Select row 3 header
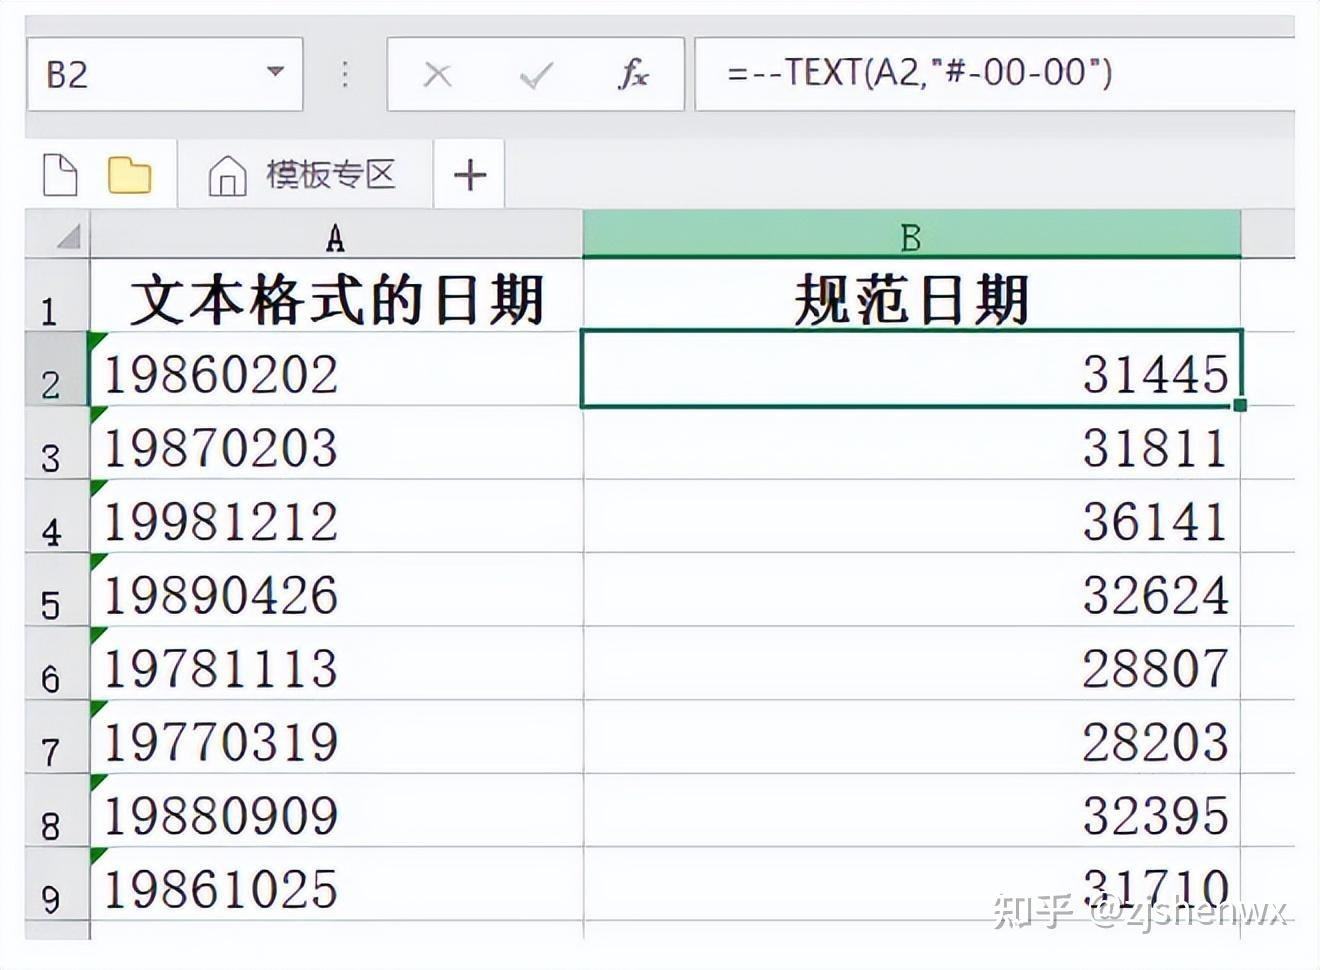The image size is (1320, 970). [x=57, y=443]
